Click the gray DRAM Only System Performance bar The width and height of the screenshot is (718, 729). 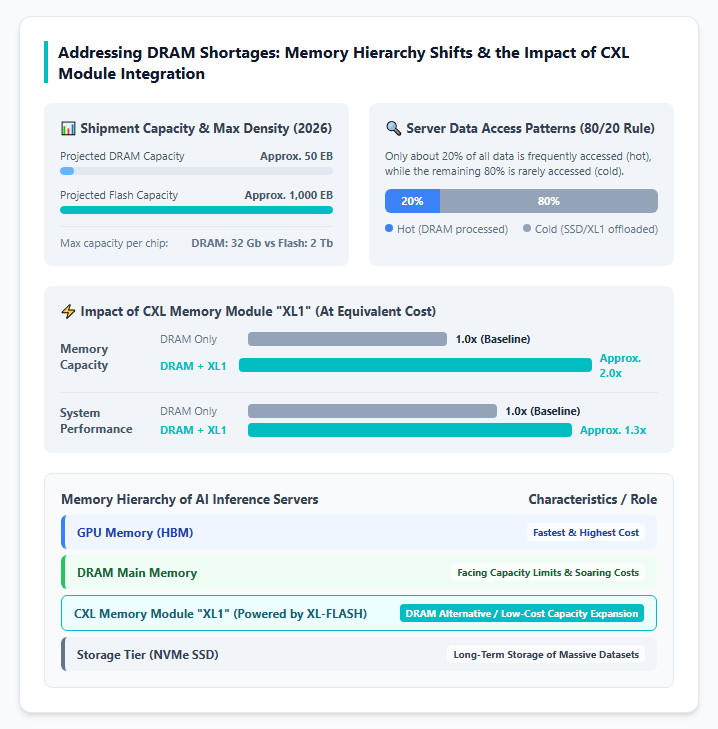click(x=372, y=411)
